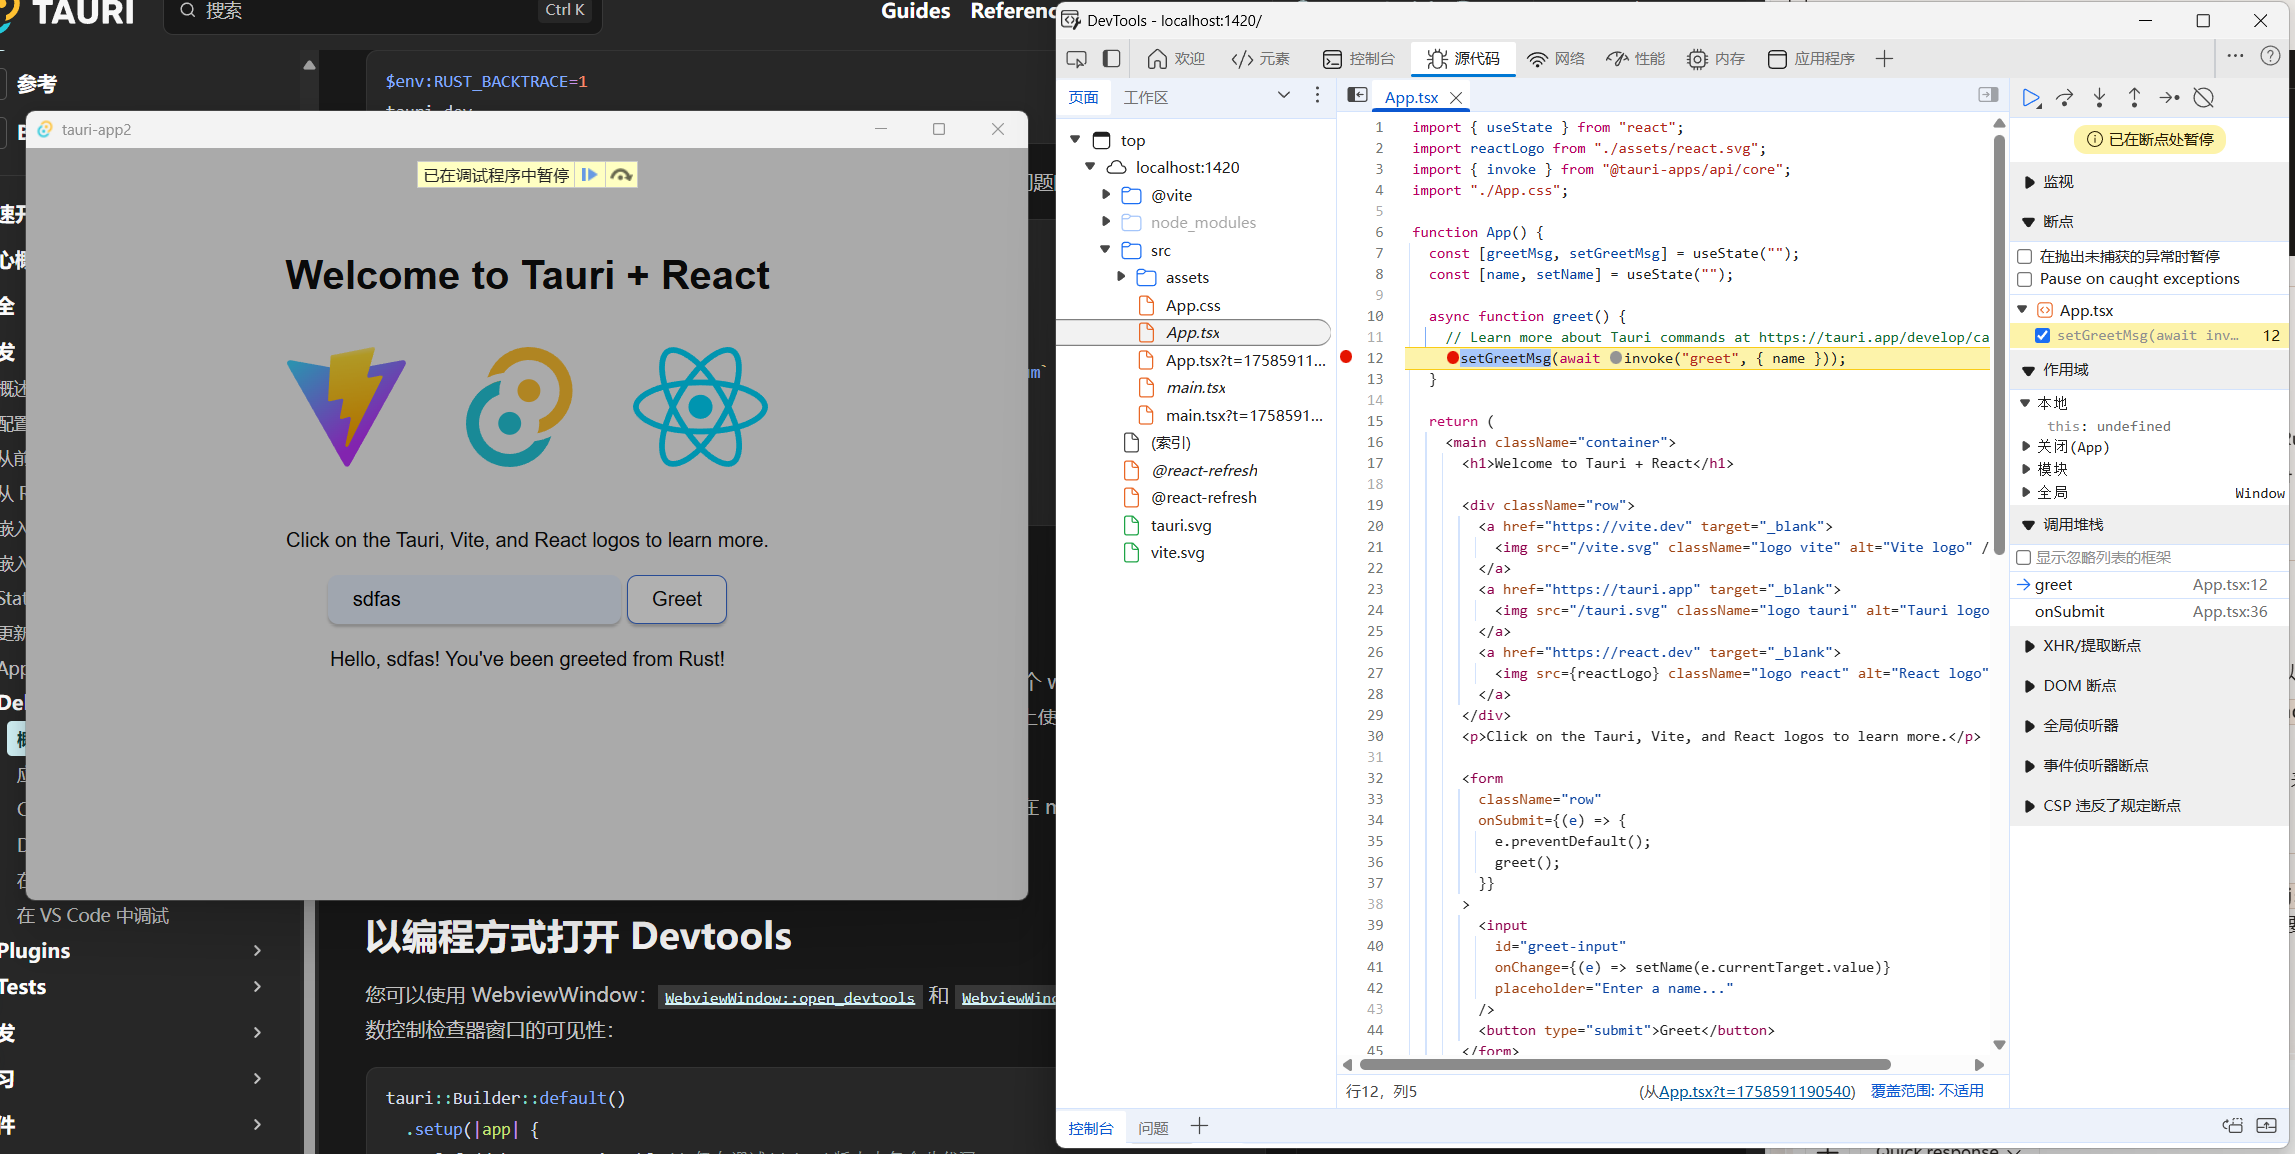Screen dimensions: 2295x1154
Task: Click the React logo in tauri-app2
Action: (700, 406)
